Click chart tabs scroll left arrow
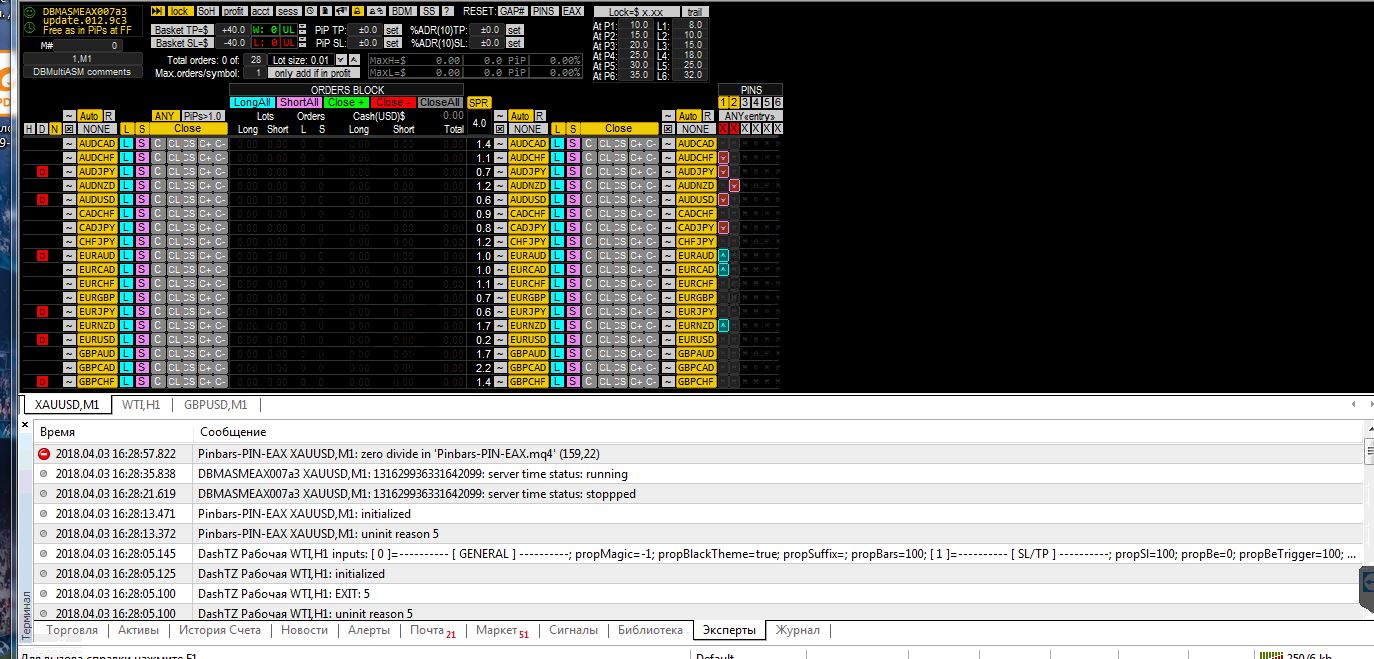1374x659 pixels. 1352,405
